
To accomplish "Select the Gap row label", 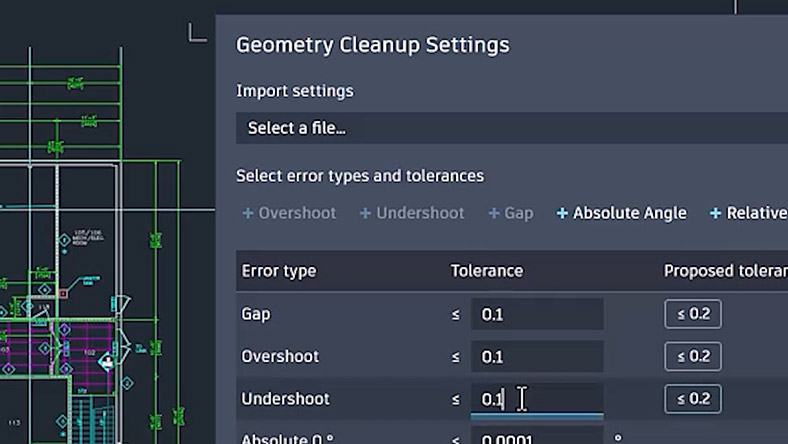I will pos(256,314).
